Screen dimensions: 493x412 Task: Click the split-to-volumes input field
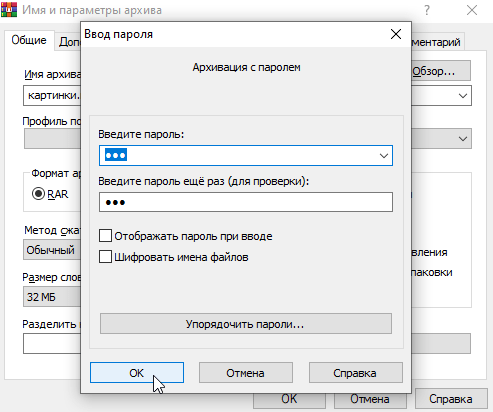pyautogui.click(x=52, y=344)
